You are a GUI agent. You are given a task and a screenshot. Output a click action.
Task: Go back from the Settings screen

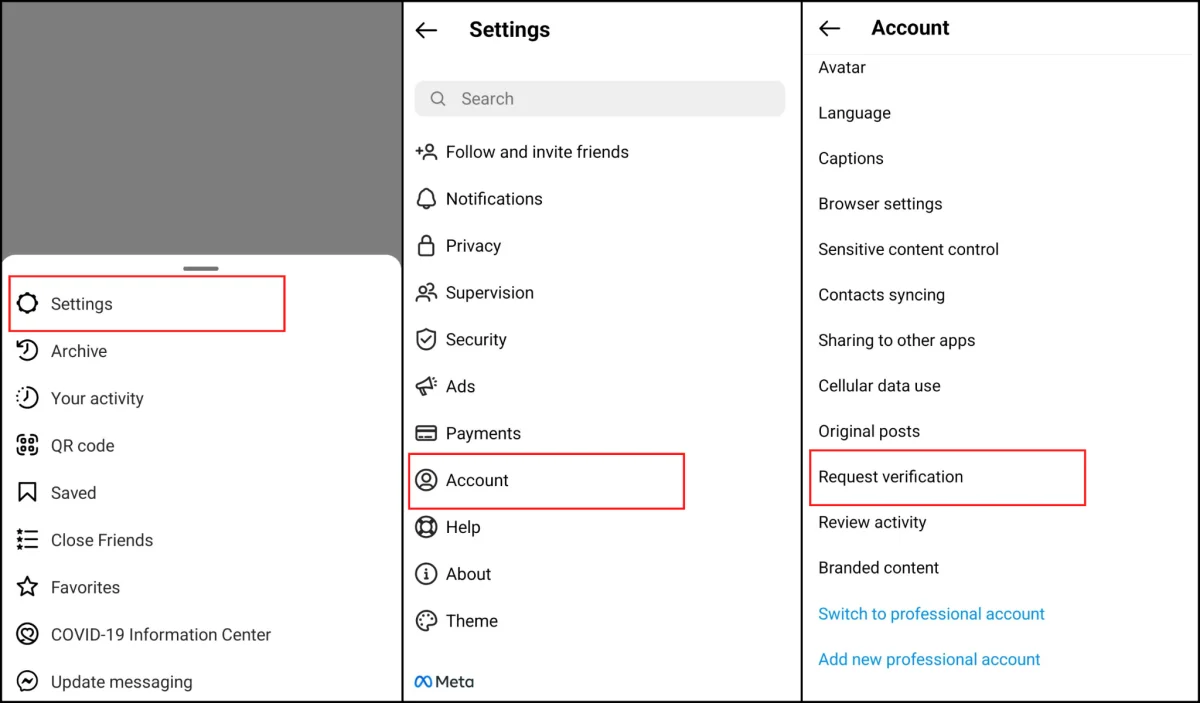click(427, 30)
